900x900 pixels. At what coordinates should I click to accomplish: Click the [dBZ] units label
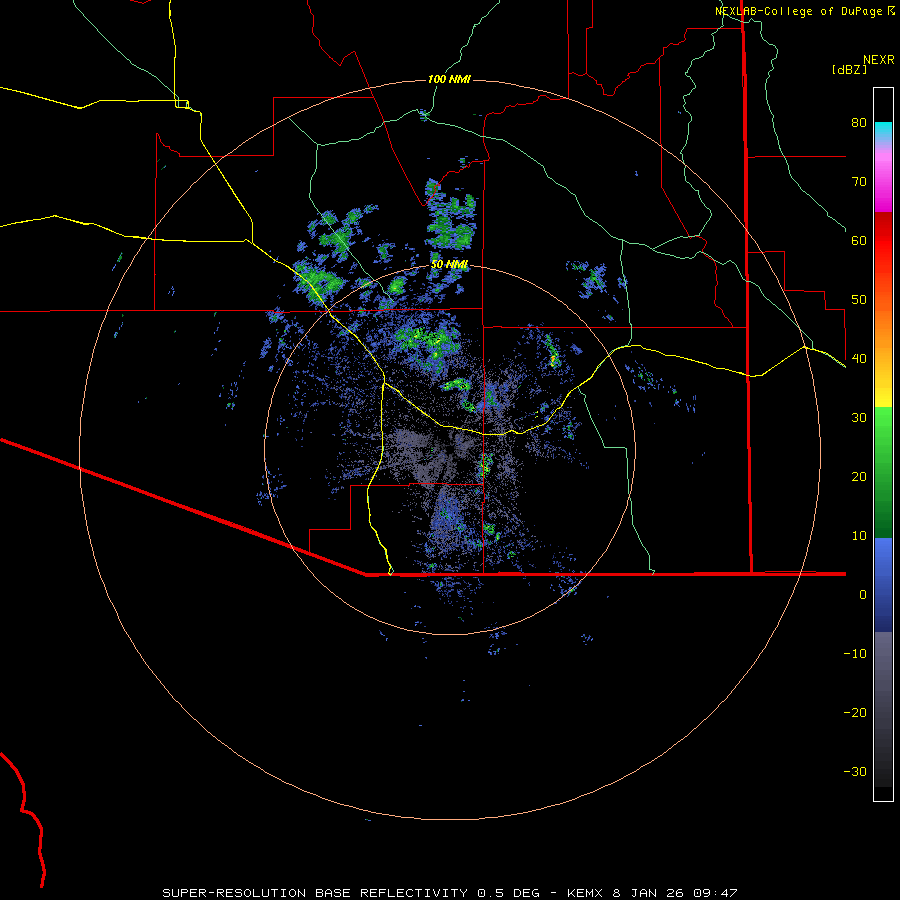click(849, 70)
